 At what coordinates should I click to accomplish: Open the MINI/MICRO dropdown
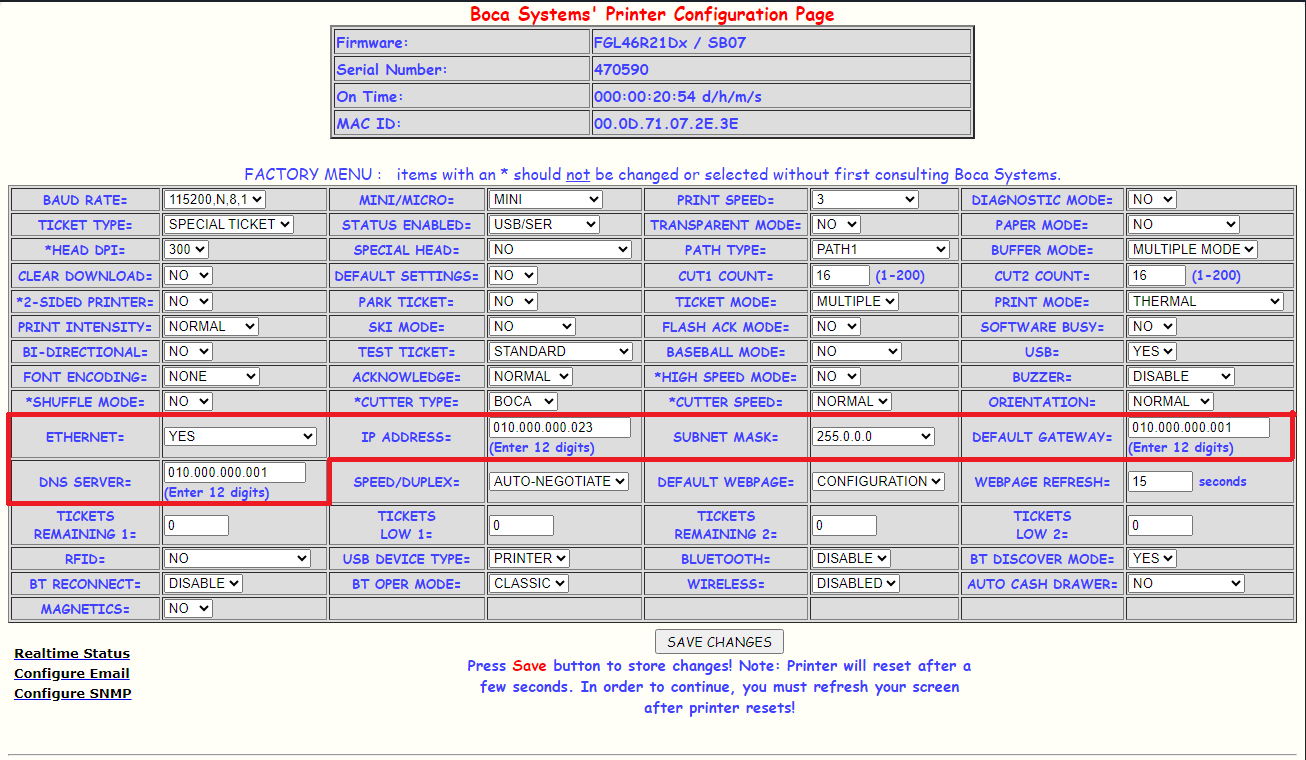tap(545, 200)
